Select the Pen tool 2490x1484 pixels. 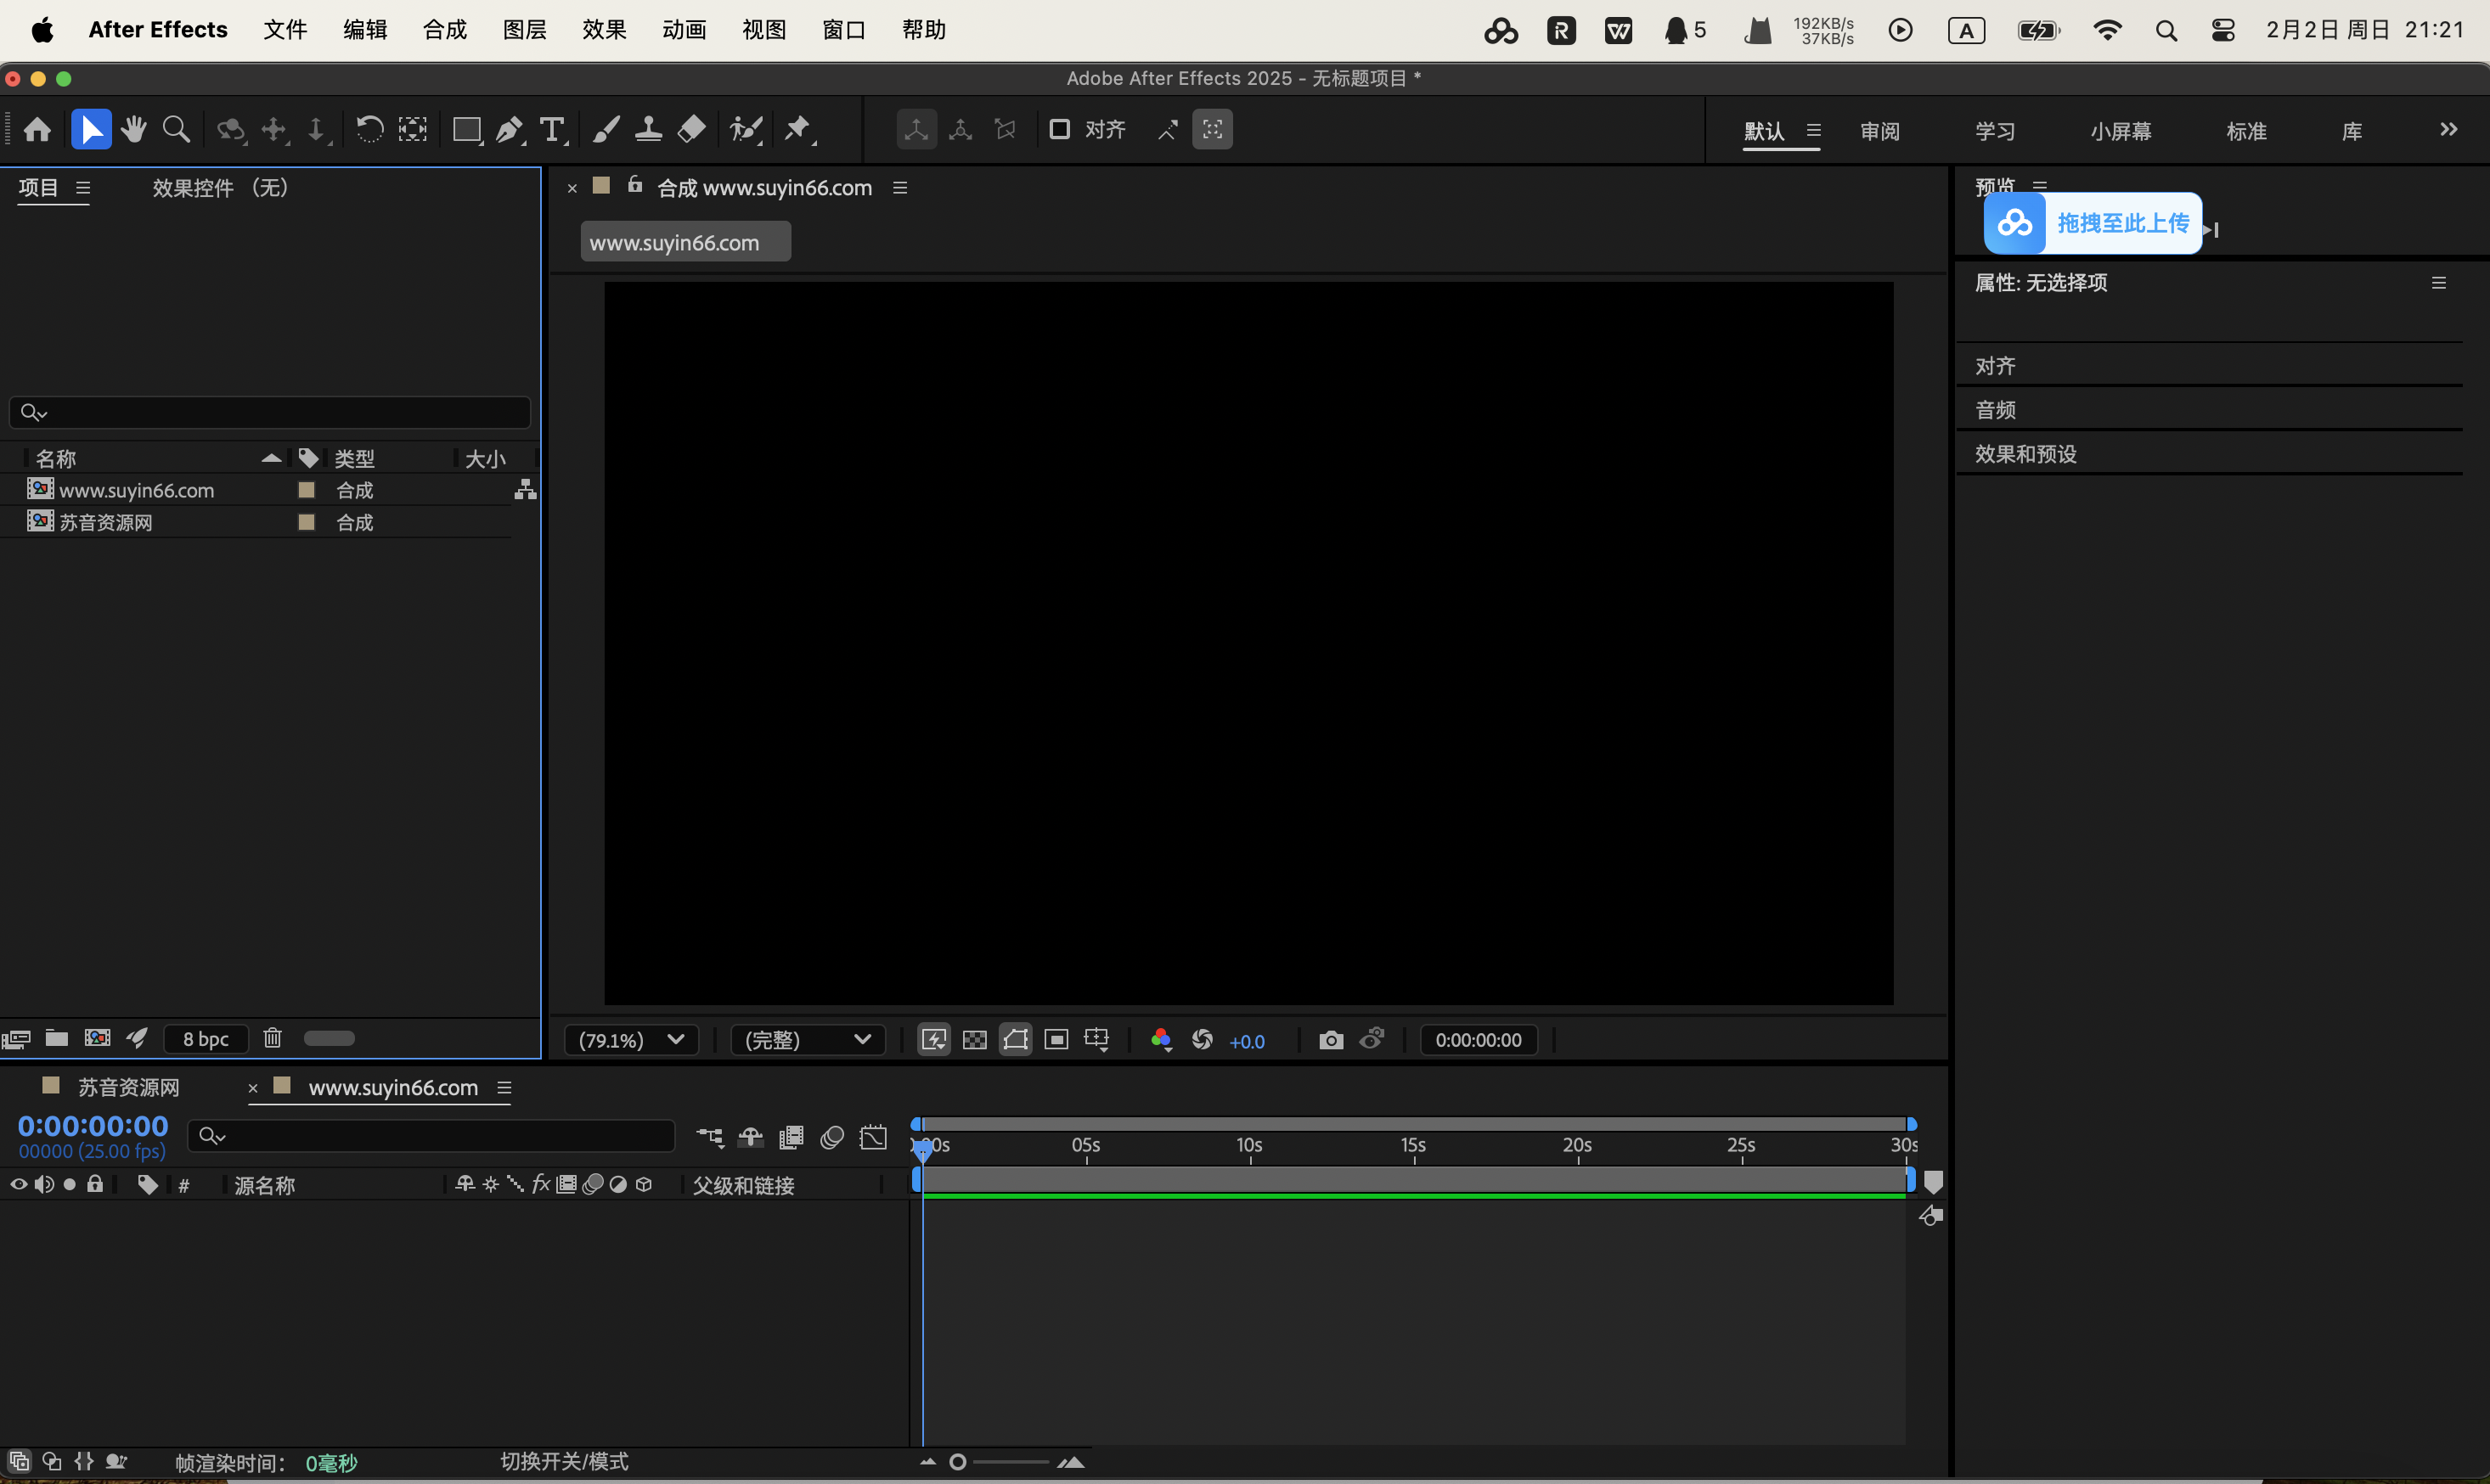tap(510, 129)
